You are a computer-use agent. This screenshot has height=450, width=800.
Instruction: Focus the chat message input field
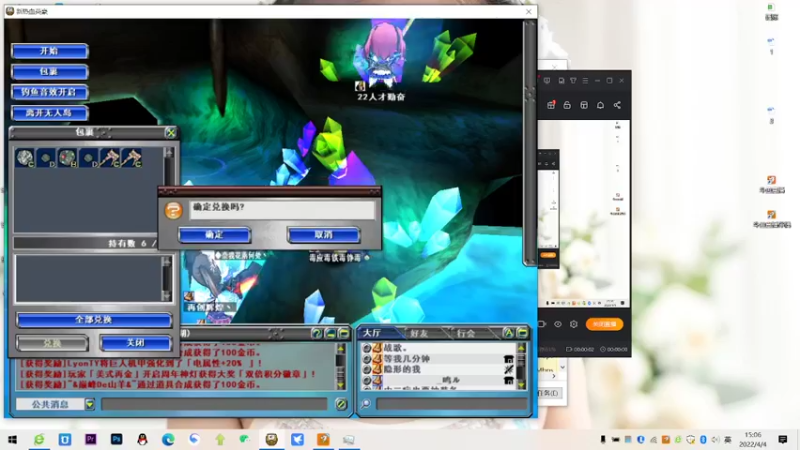click(x=214, y=404)
